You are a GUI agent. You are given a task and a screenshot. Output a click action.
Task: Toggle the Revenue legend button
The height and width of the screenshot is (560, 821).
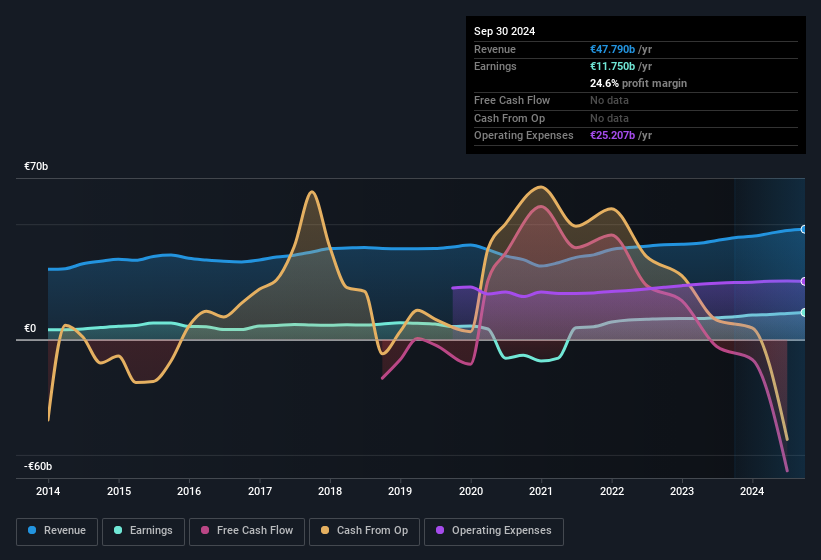pyautogui.click(x=57, y=531)
